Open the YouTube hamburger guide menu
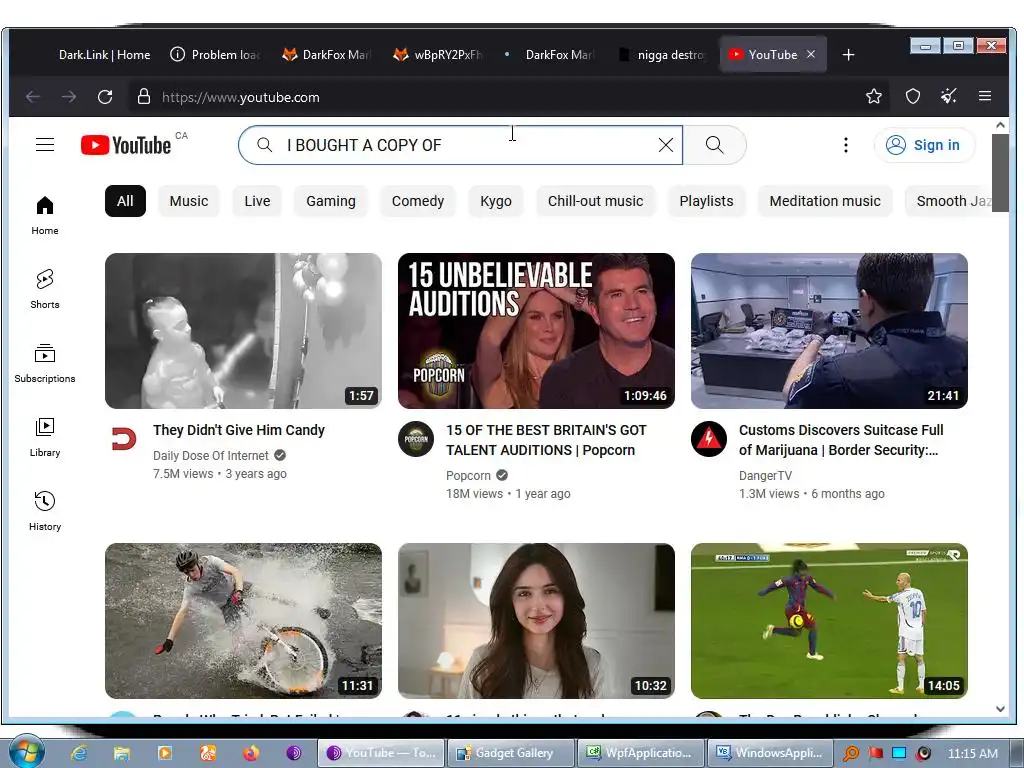The image size is (1024, 768). [44, 144]
